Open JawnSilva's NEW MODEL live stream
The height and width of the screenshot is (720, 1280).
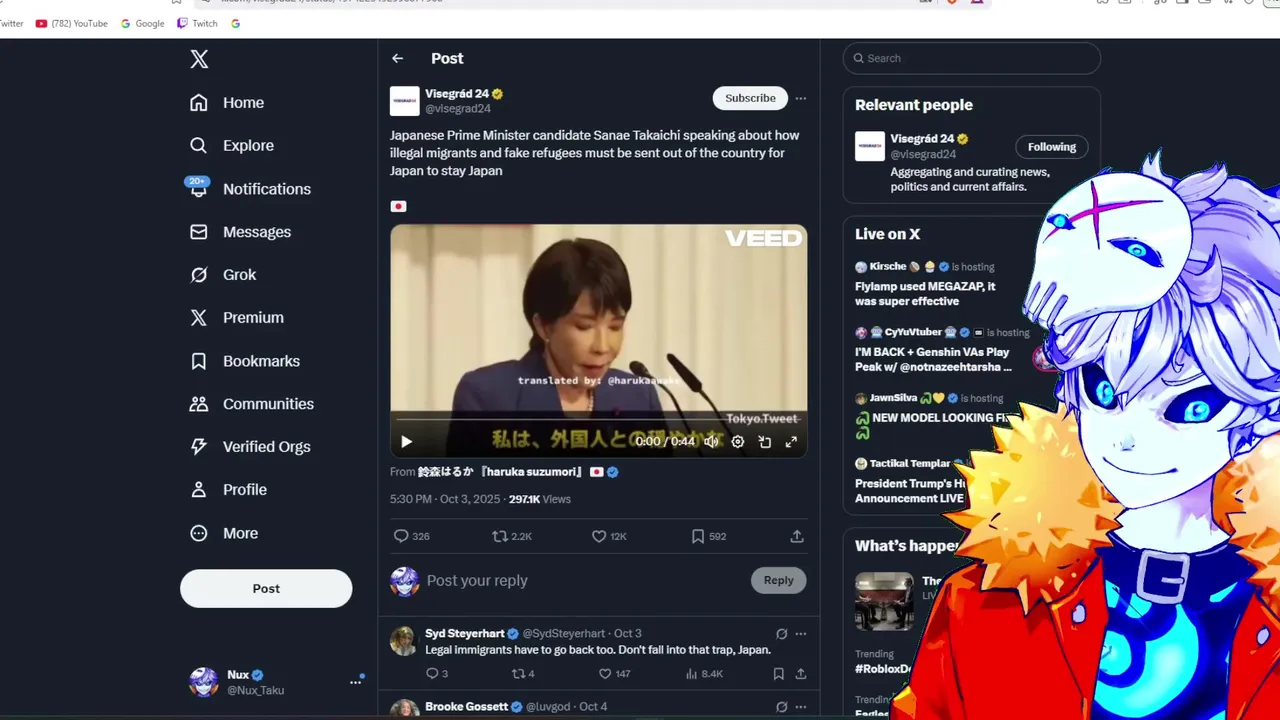(931, 415)
